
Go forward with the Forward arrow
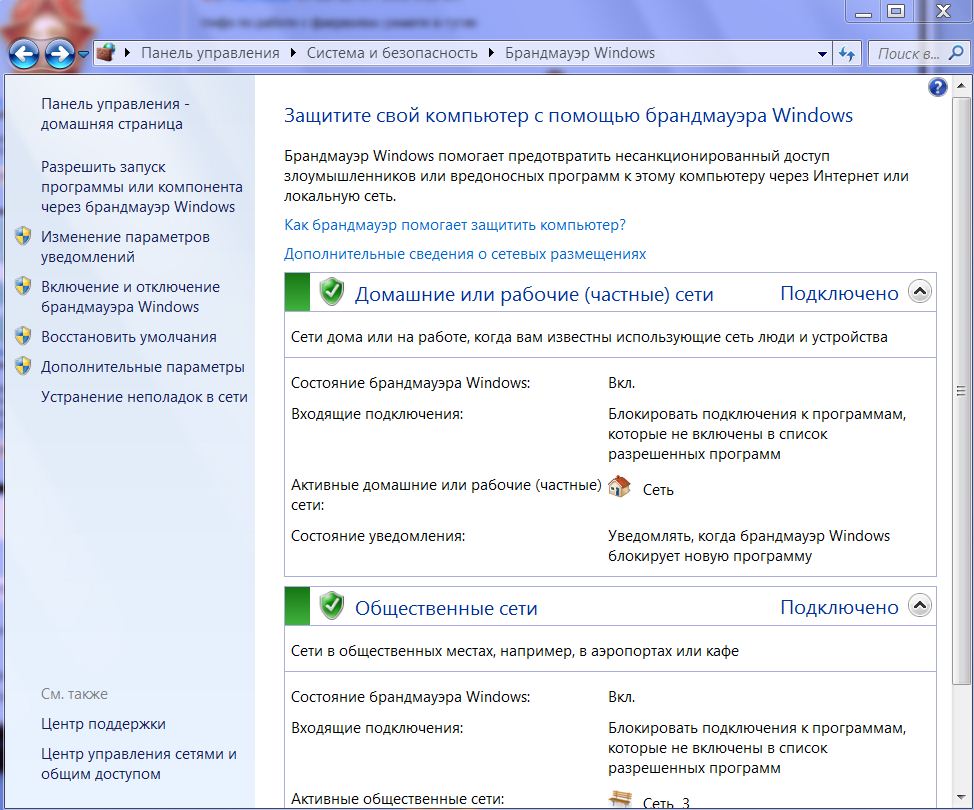[x=60, y=54]
